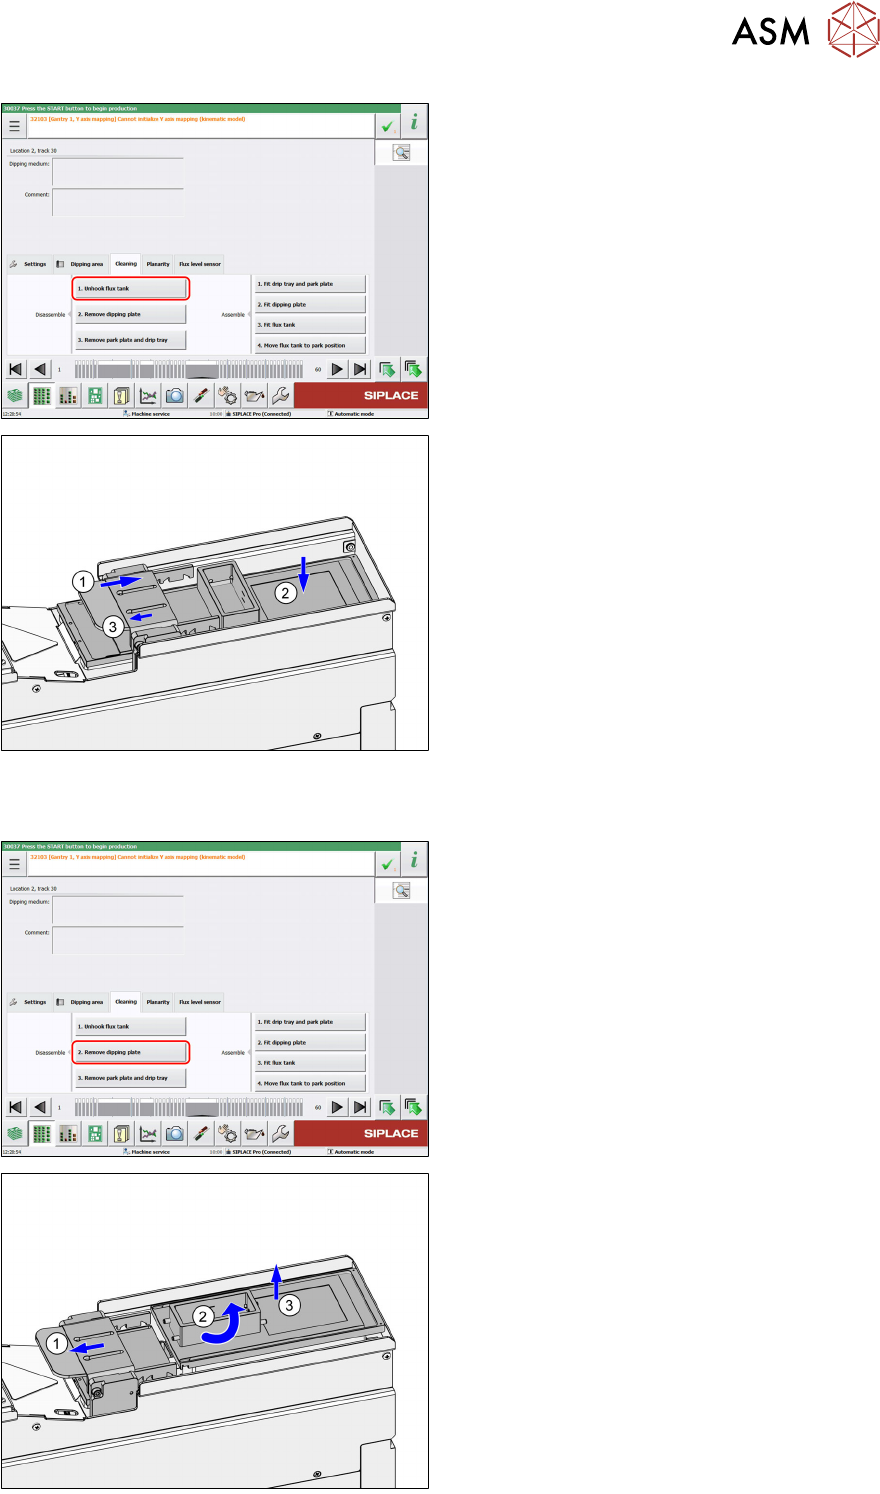Click the stacked double green arrow icon, lower screenshot

pos(413,1108)
